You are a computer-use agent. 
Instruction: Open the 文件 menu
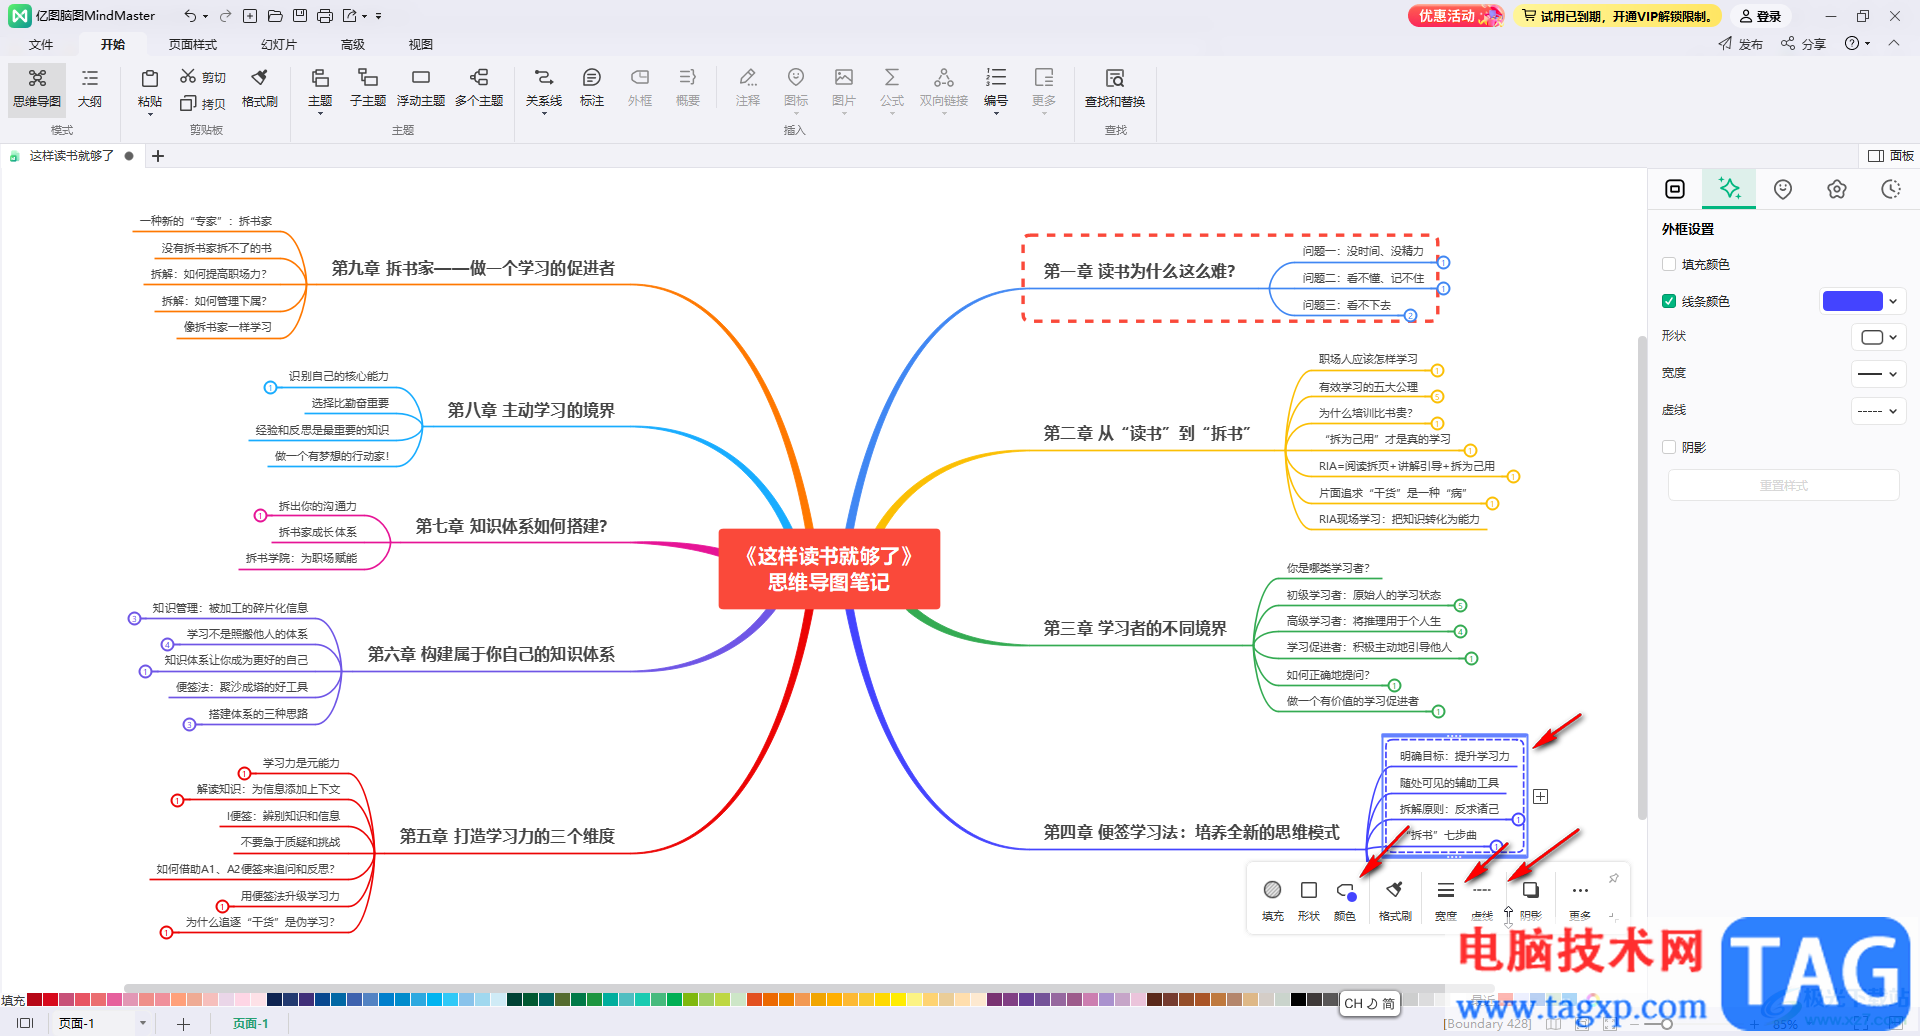click(41, 45)
